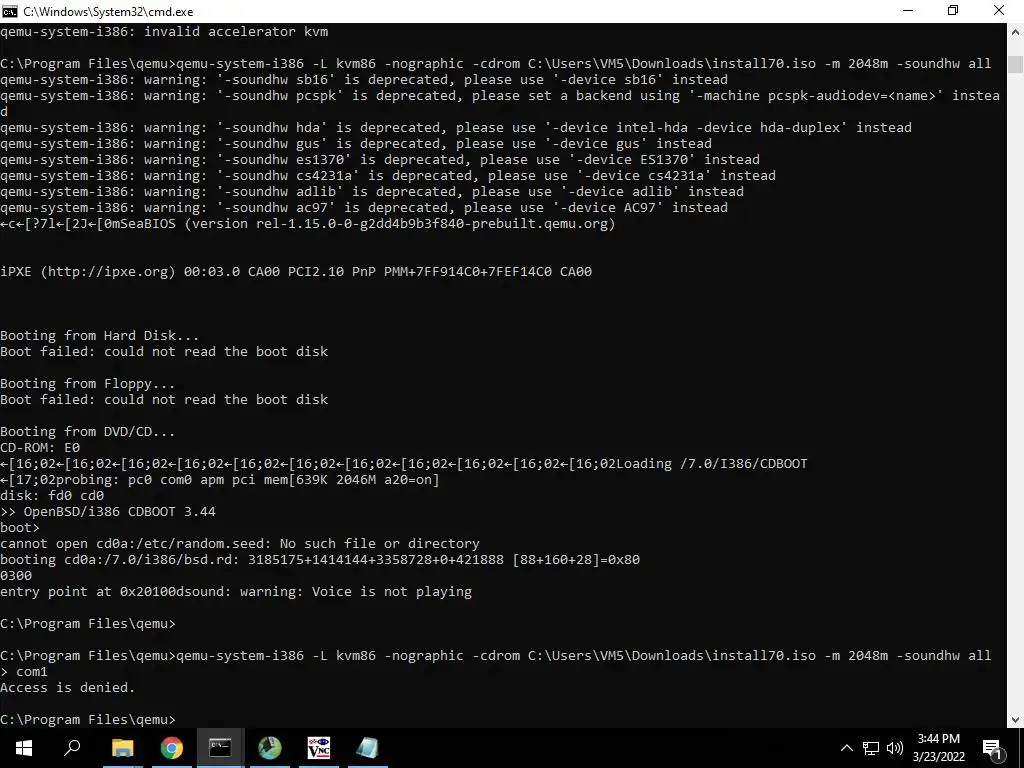Open taskbar Search magnifier
The height and width of the screenshot is (768, 1024).
pos(72,748)
